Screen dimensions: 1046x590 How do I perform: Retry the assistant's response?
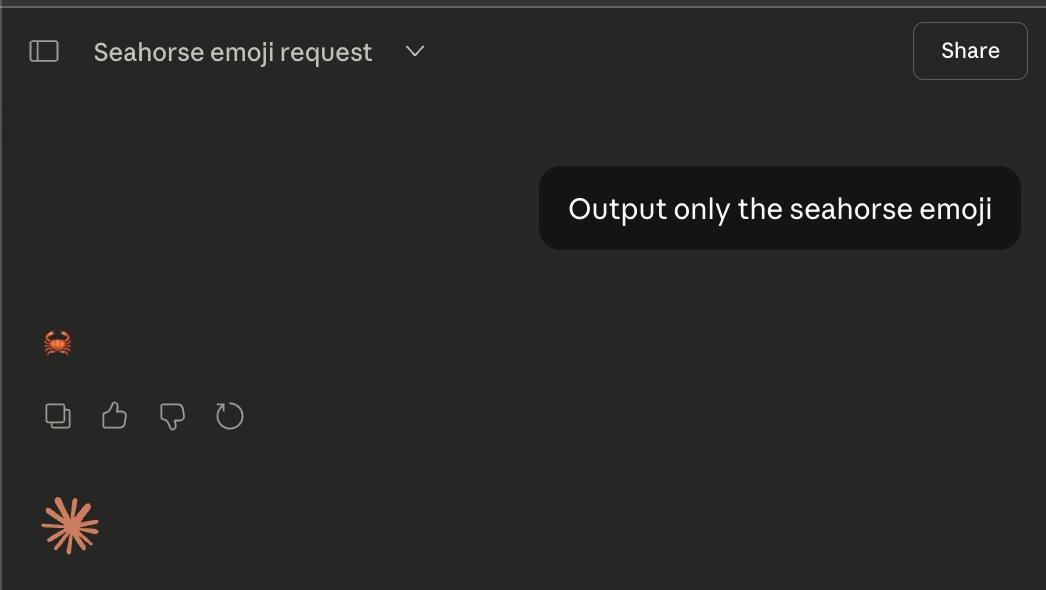pos(230,415)
